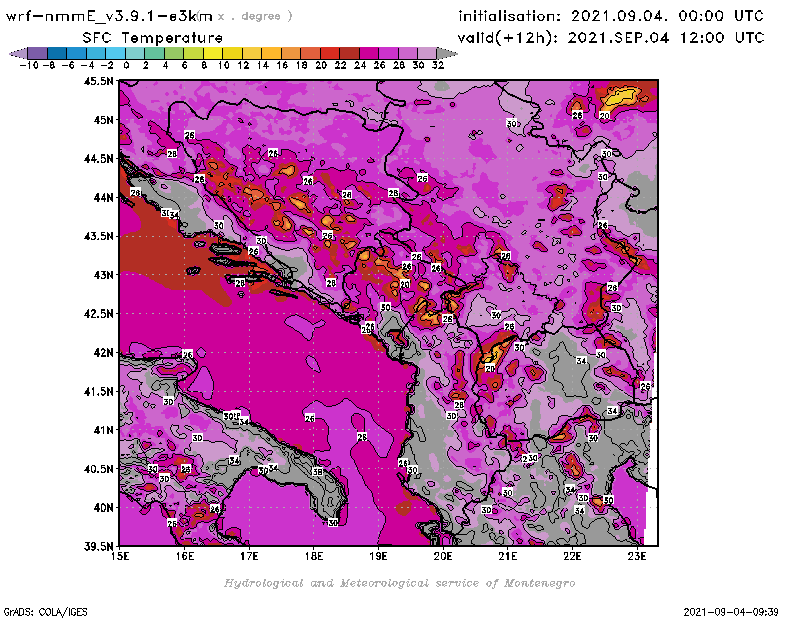This screenshot has height=618, width=800.
Task: Click the '41N' latitude label
Action: [x=103, y=430]
